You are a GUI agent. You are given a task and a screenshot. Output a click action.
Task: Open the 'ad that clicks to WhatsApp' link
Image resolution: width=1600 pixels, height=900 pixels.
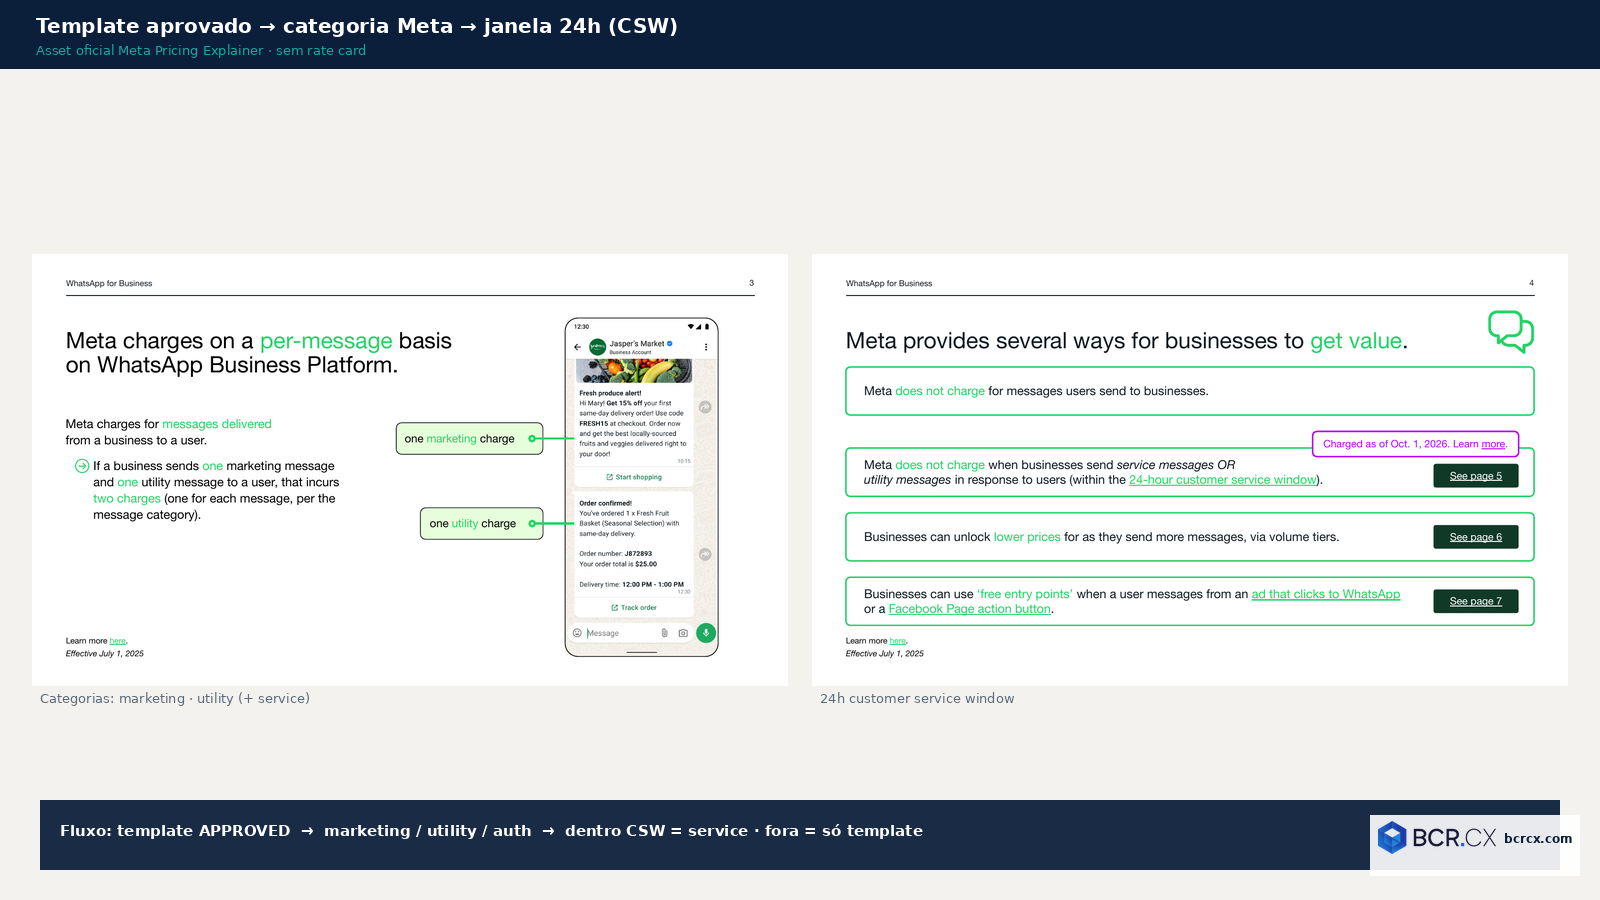(x=1326, y=594)
